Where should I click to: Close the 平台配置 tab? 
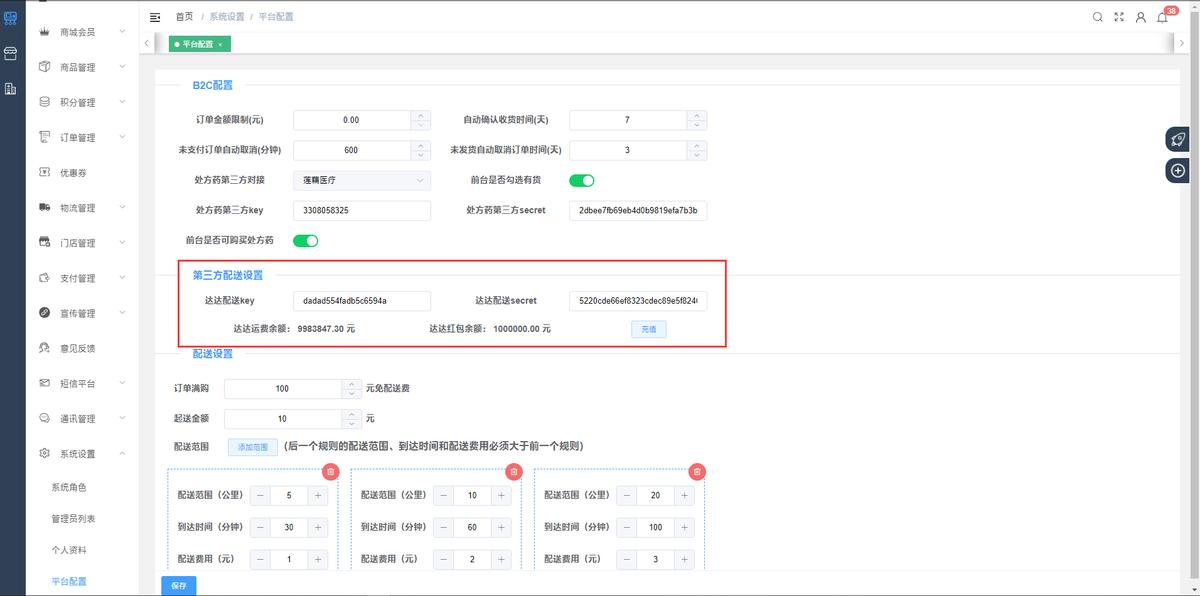(220, 45)
